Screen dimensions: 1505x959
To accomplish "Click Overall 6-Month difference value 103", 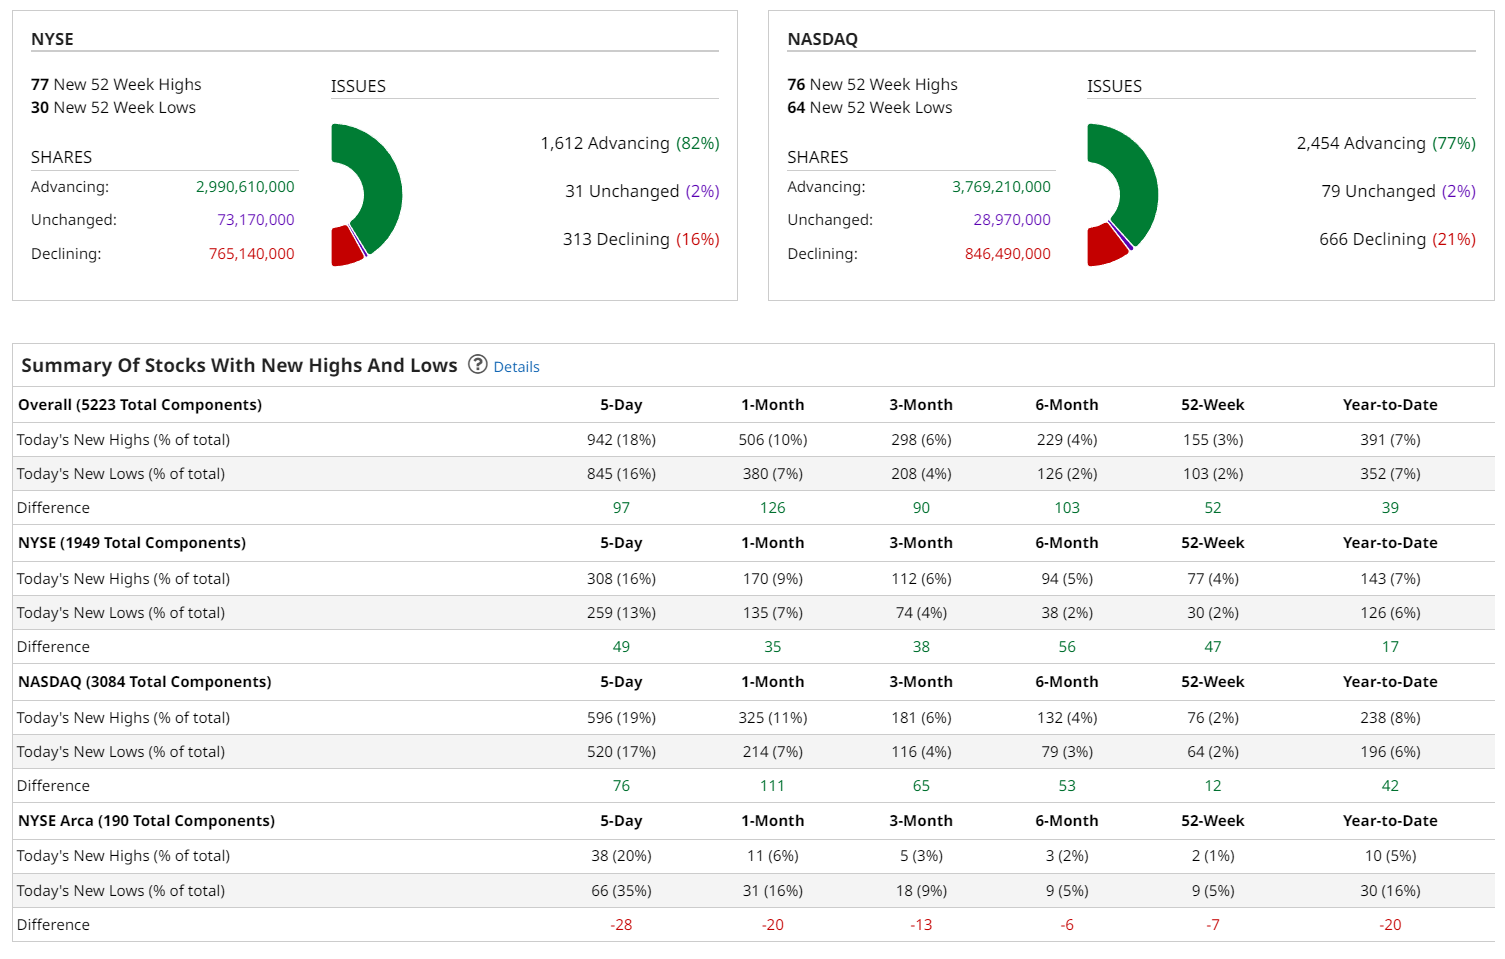I will pyautogui.click(x=1067, y=508).
